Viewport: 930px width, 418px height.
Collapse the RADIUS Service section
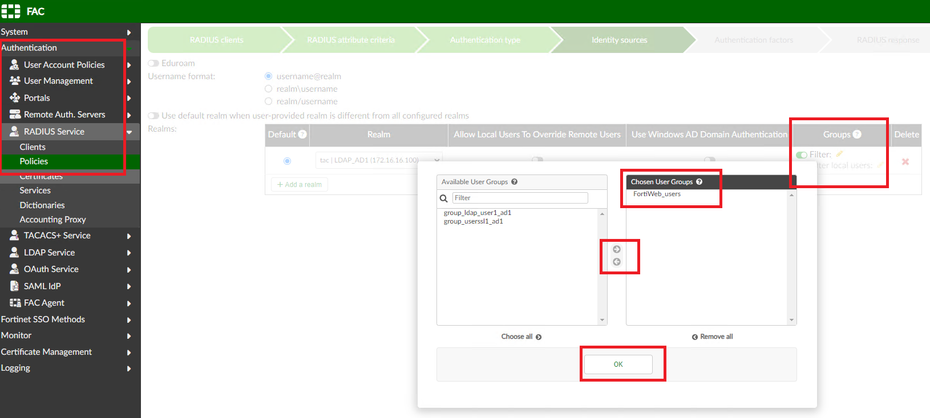pyautogui.click(x=129, y=132)
